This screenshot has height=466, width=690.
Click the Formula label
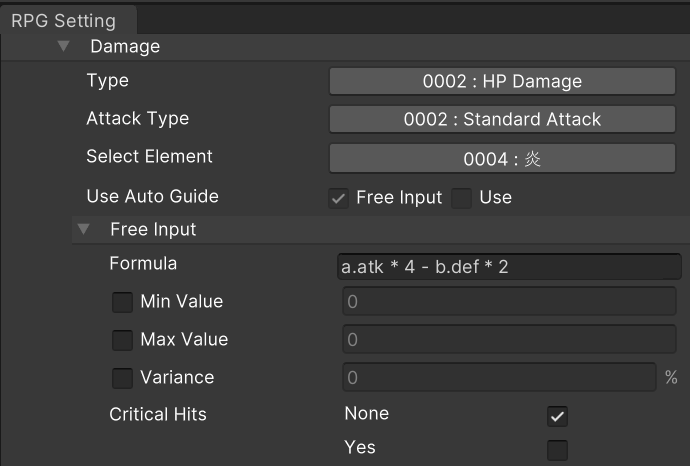[x=143, y=263]
